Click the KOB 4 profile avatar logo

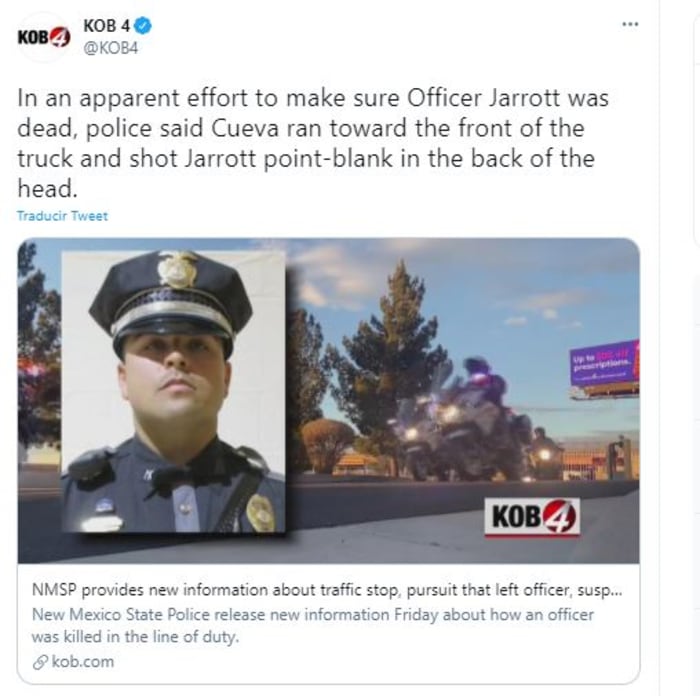(x=44, y=37)
